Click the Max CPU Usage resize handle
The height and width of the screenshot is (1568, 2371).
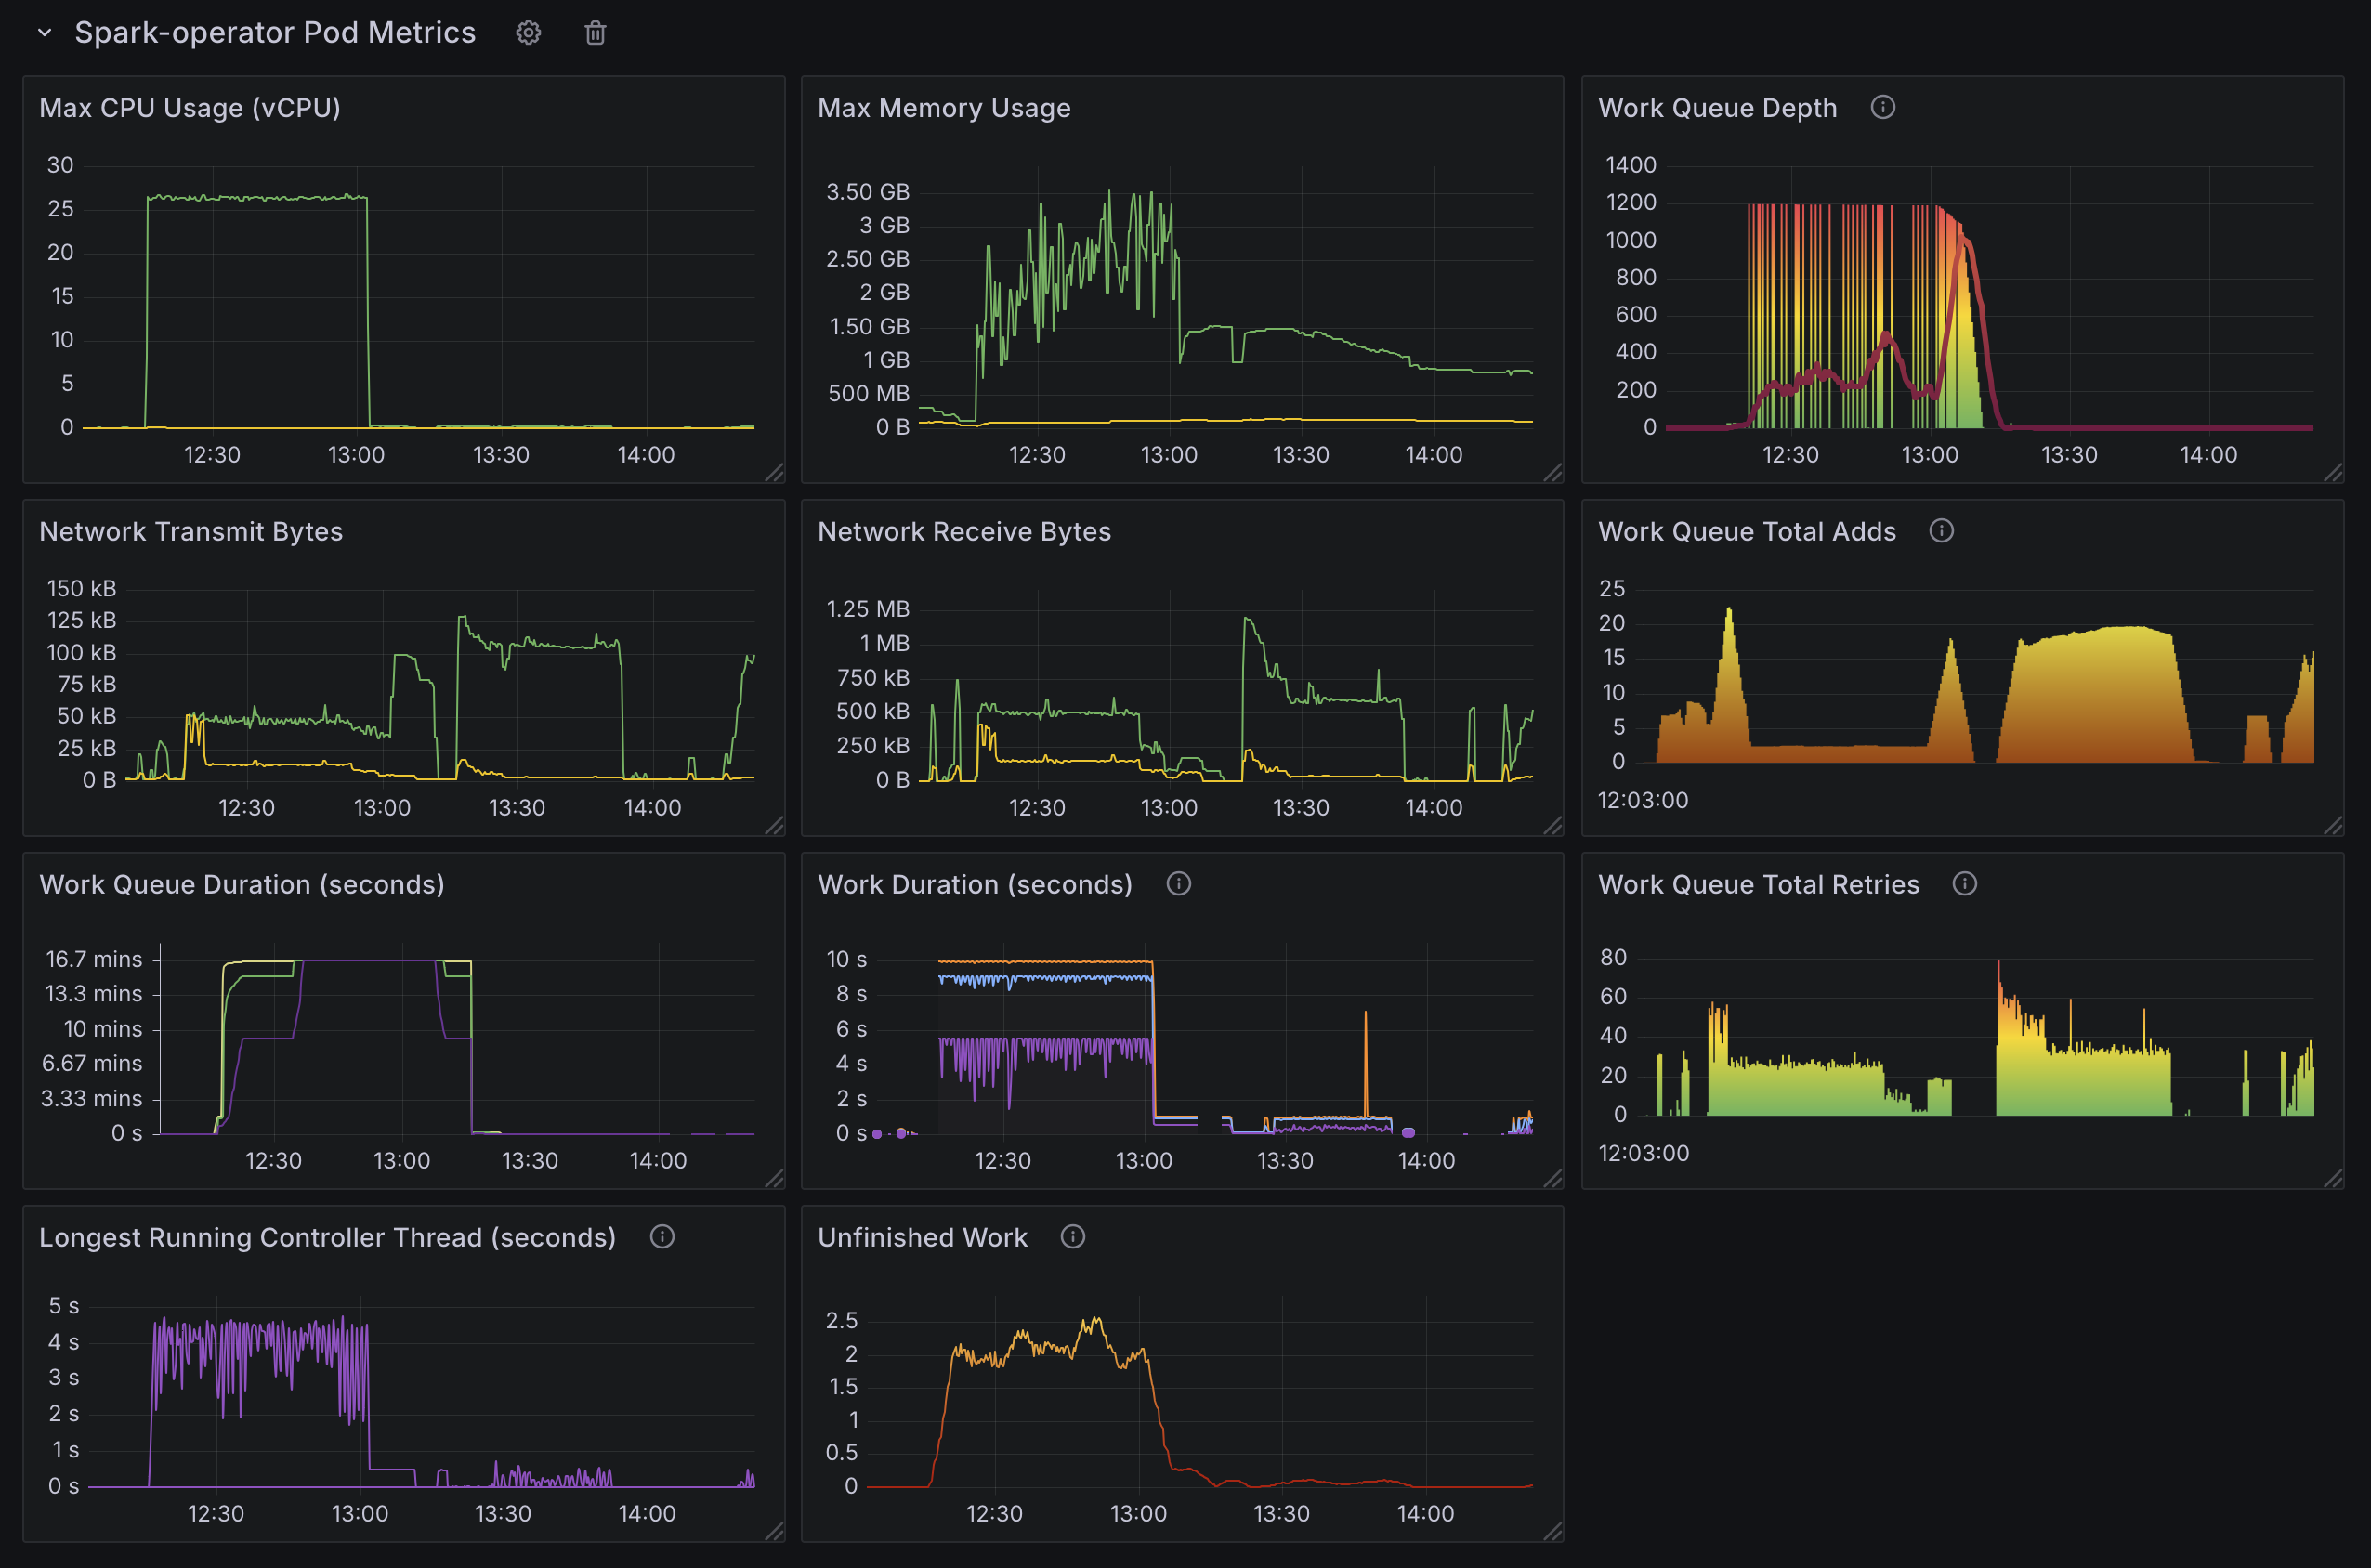(776, 475)
